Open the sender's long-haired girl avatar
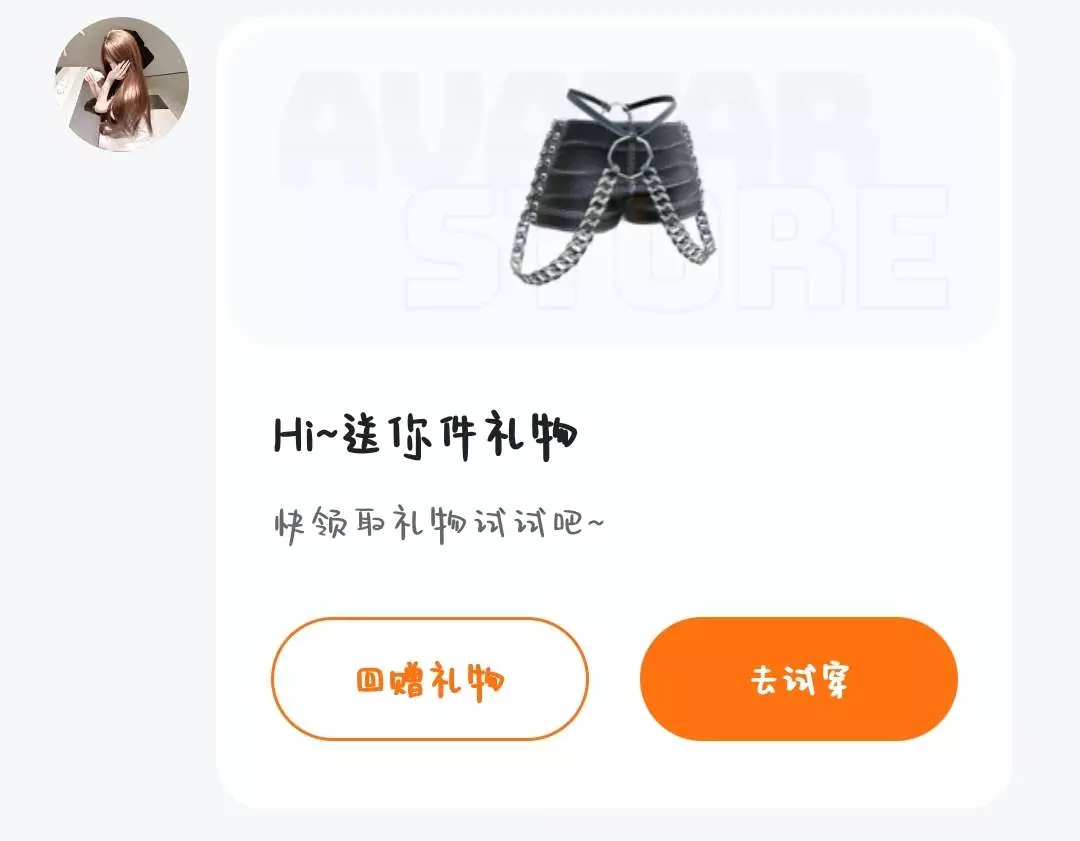This screenshot has width=1080, height=841. (122, 84)
